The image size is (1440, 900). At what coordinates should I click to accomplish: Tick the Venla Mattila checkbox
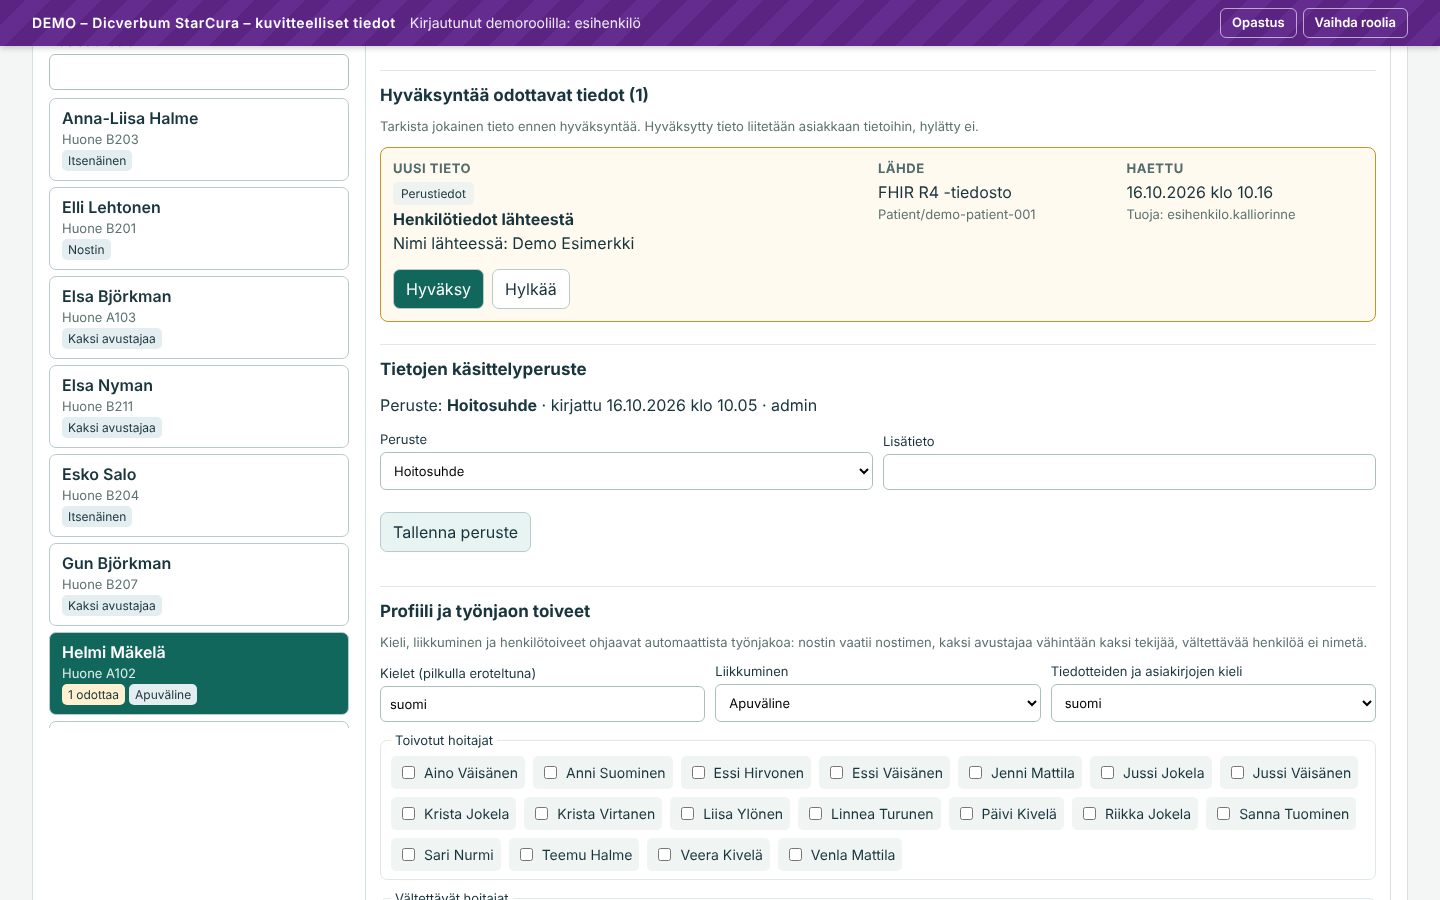click(795, 855)
